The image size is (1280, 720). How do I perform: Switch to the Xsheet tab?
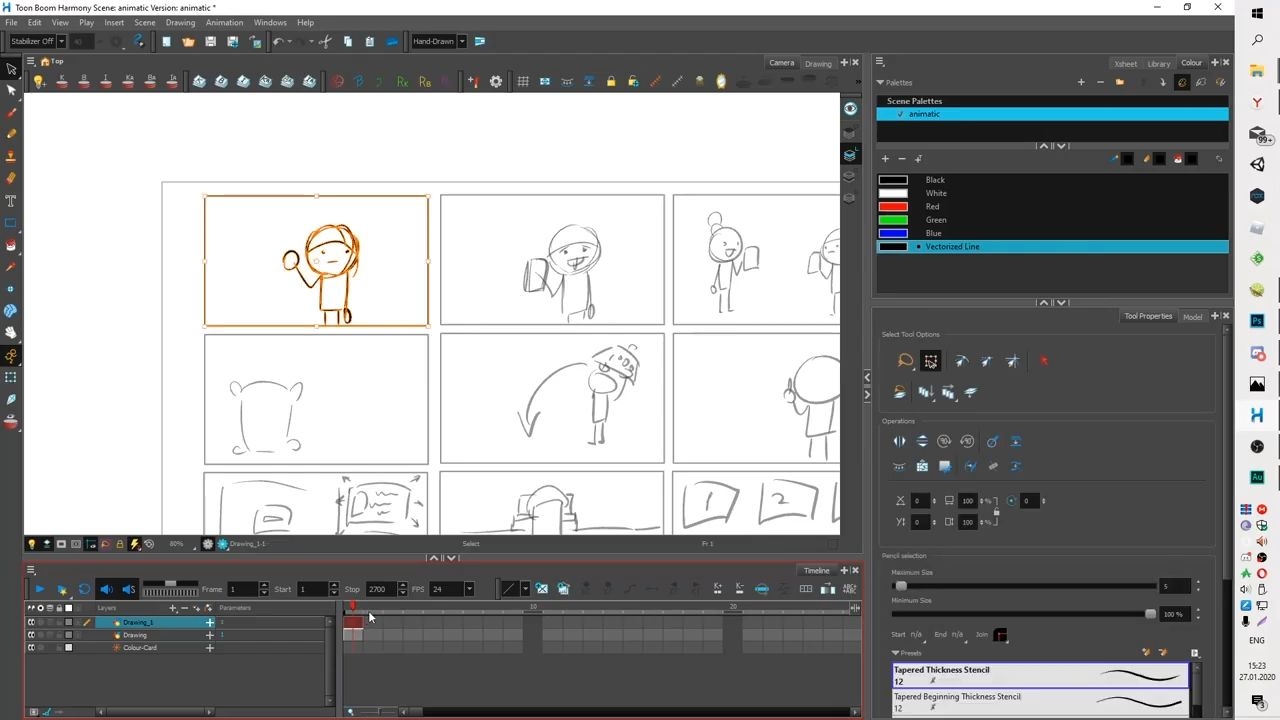pos(1126,63)
